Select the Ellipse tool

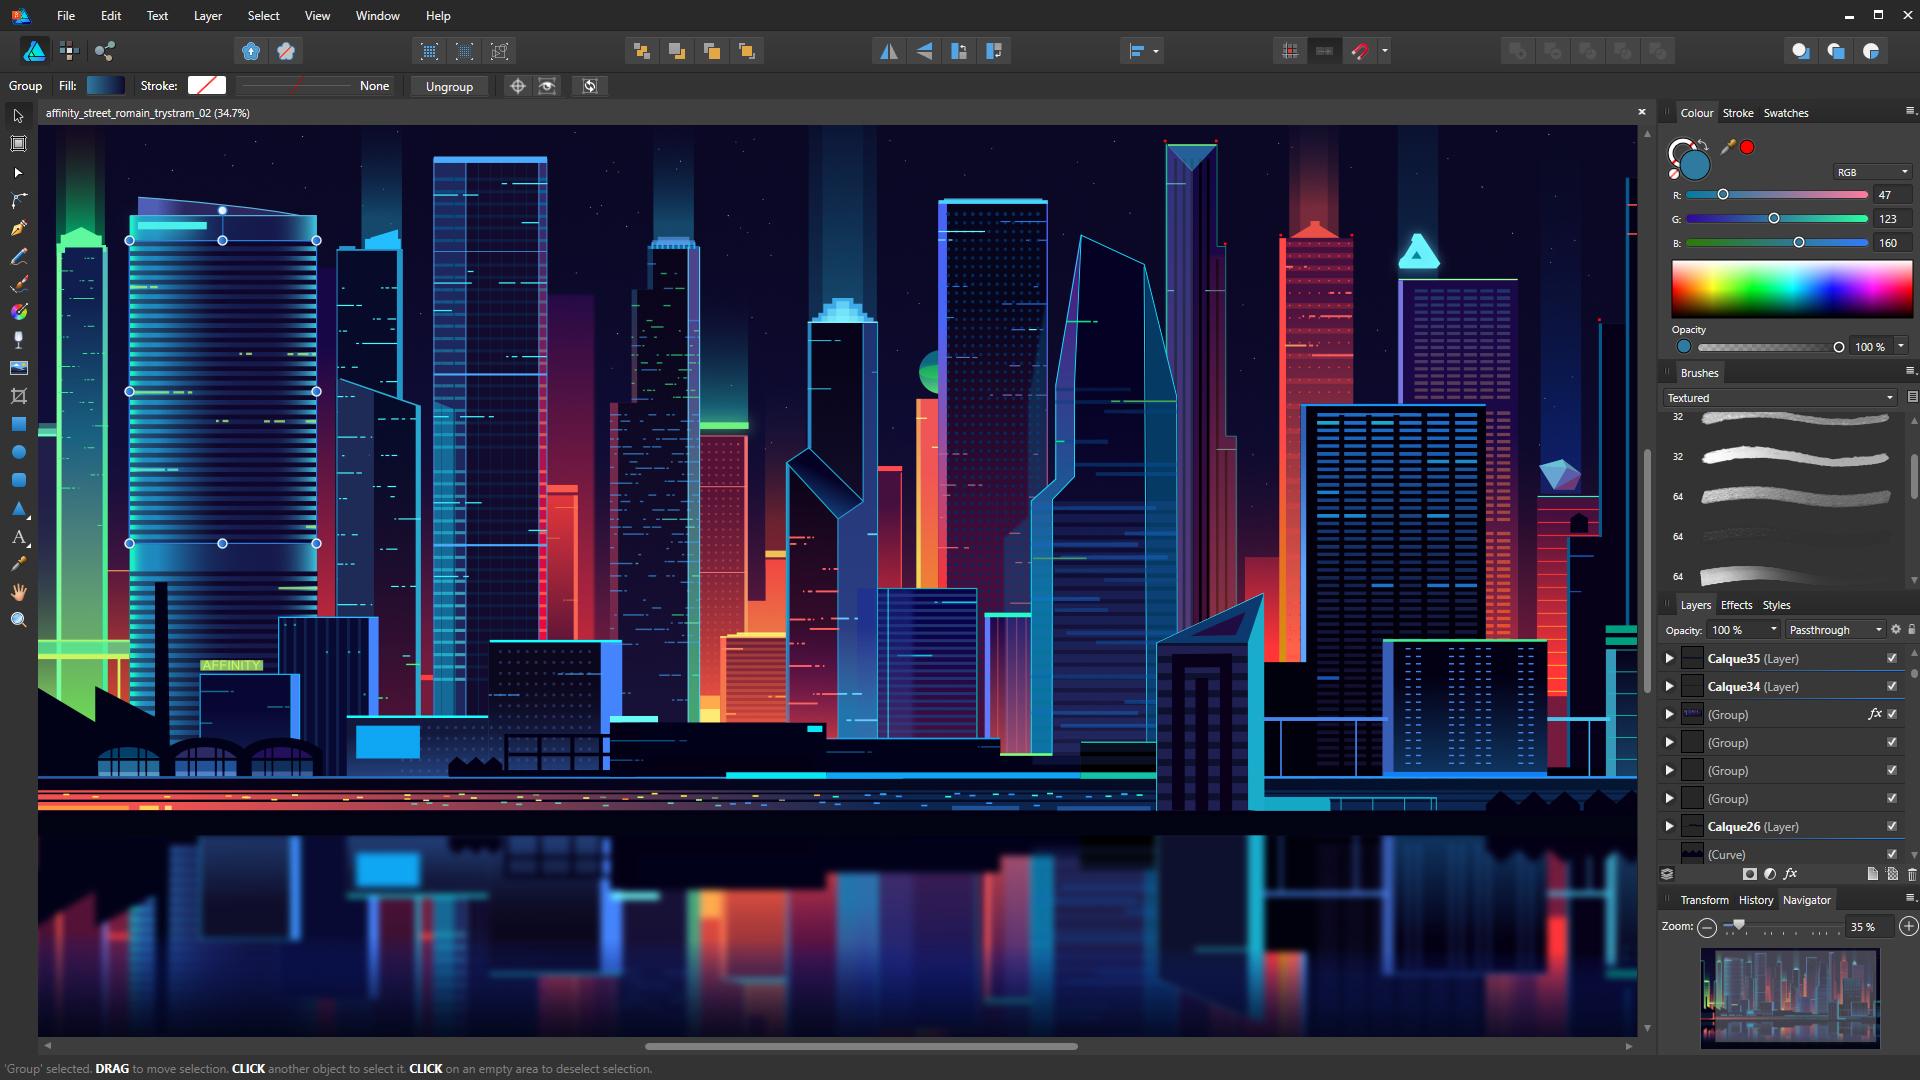tap(18, 451)
